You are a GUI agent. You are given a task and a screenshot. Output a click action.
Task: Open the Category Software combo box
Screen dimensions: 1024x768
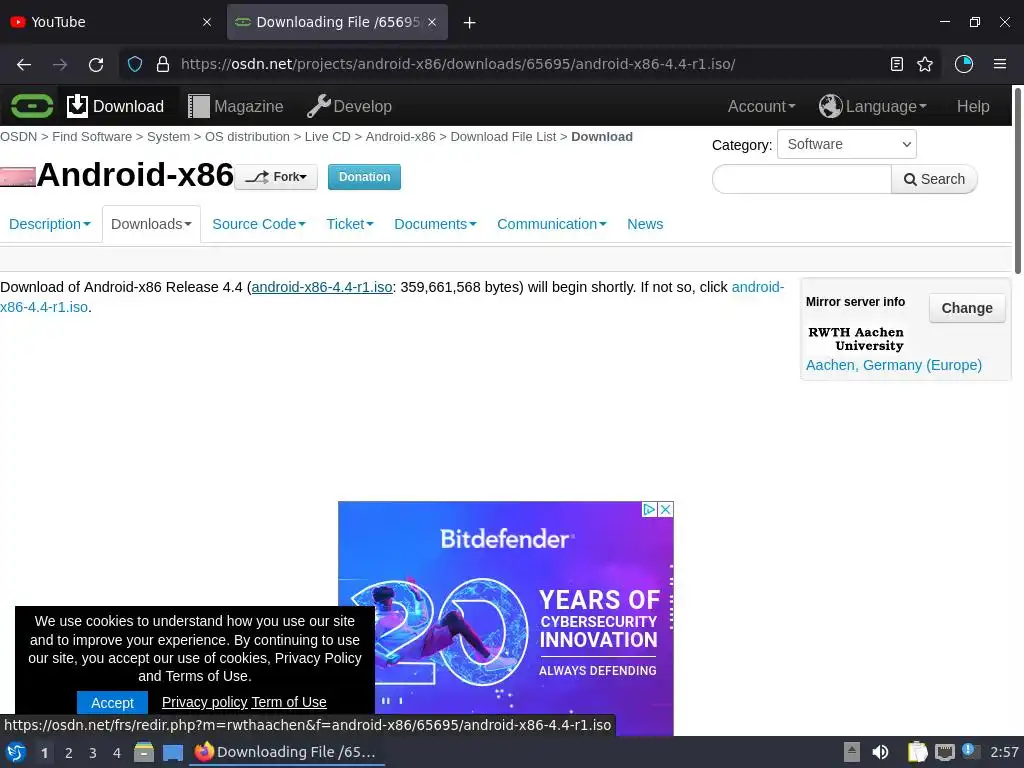click(846, 144)
